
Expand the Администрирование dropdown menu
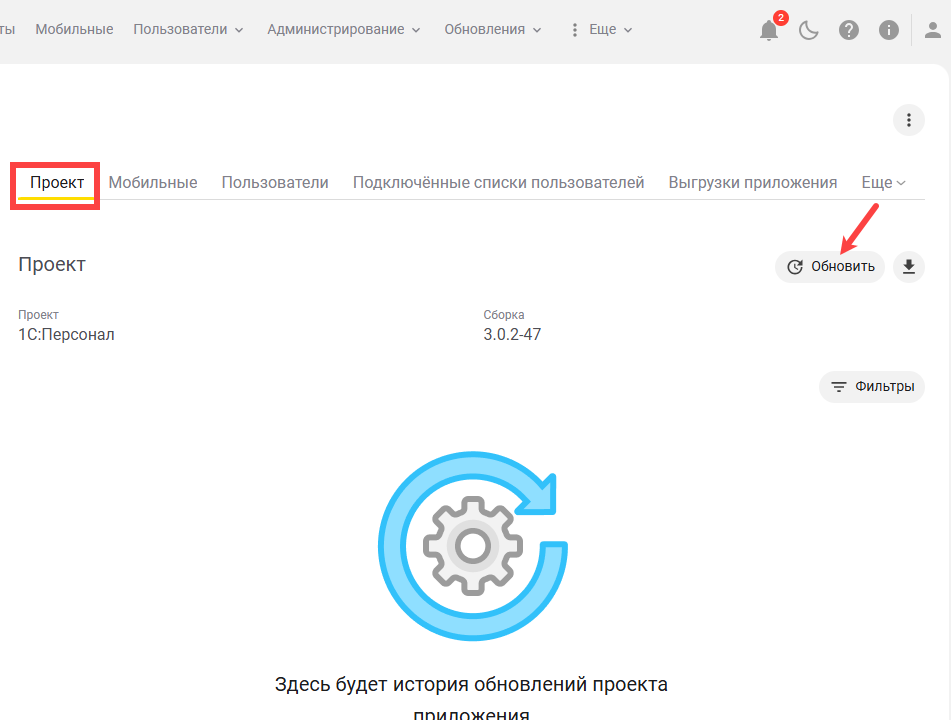(343, 30)
